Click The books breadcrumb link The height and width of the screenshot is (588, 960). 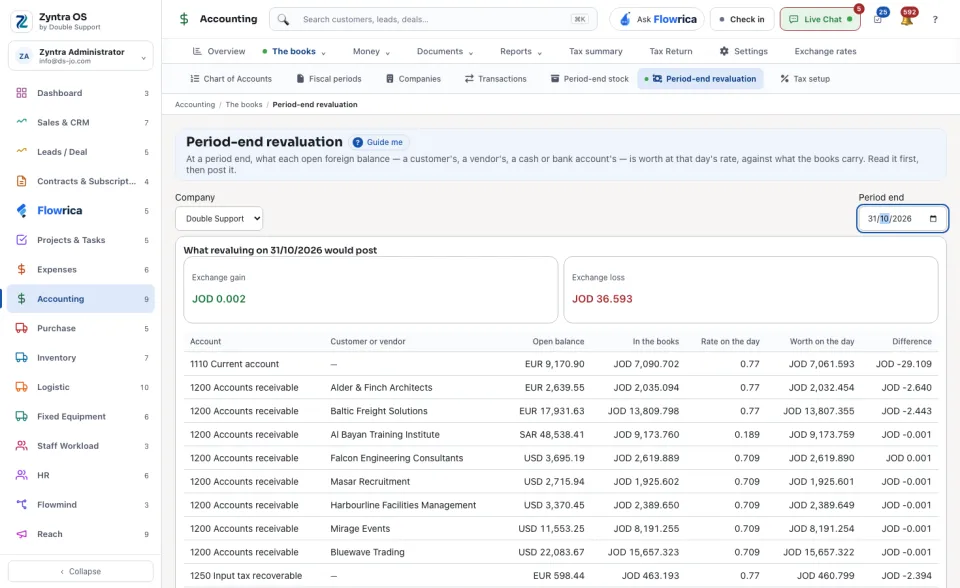[244, 105]
